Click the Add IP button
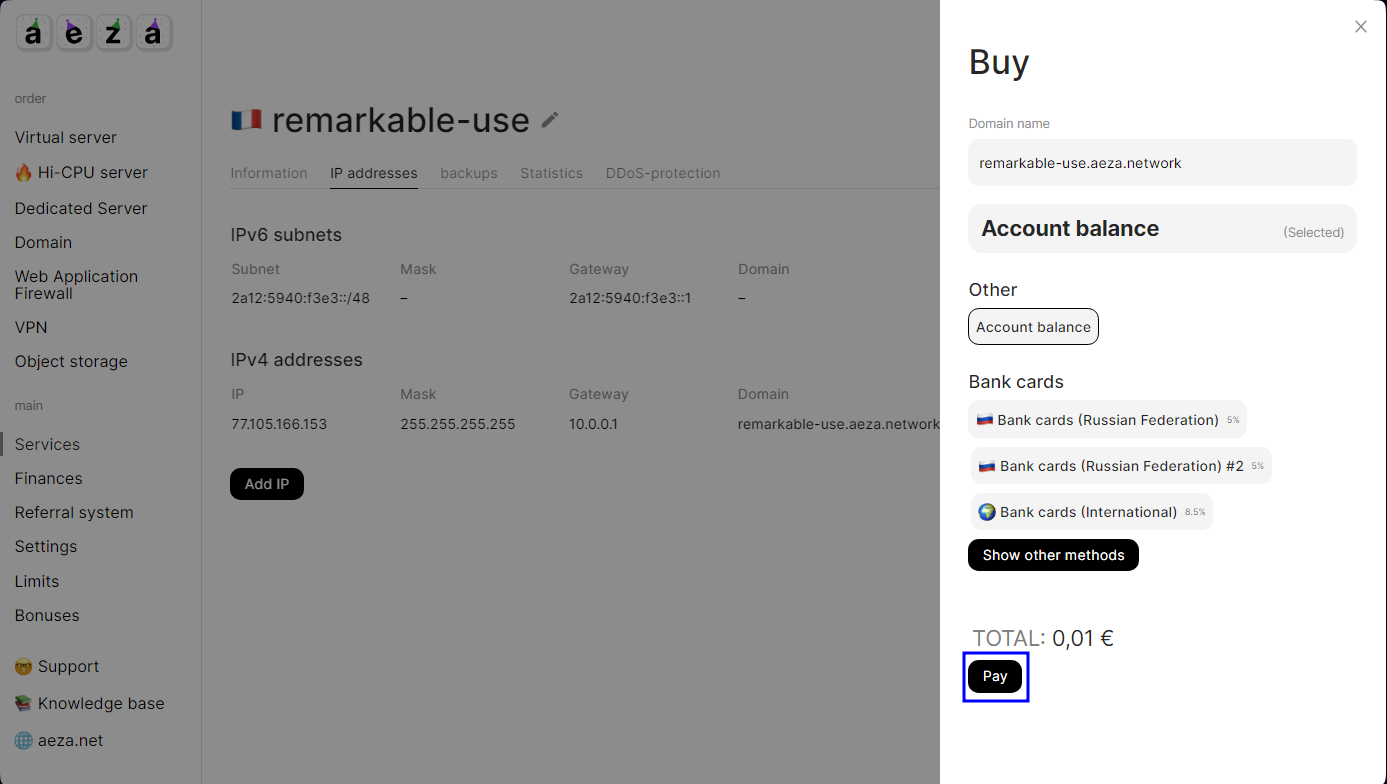The width and height of the screenshot is (1387, 784). [x=267, y=484]
